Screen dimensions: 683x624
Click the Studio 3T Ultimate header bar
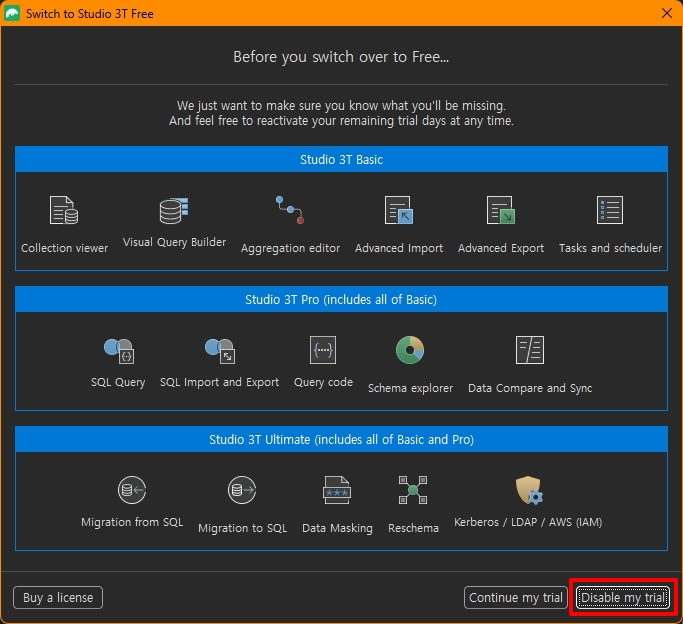pyautogui.click(x=342, y=439)
